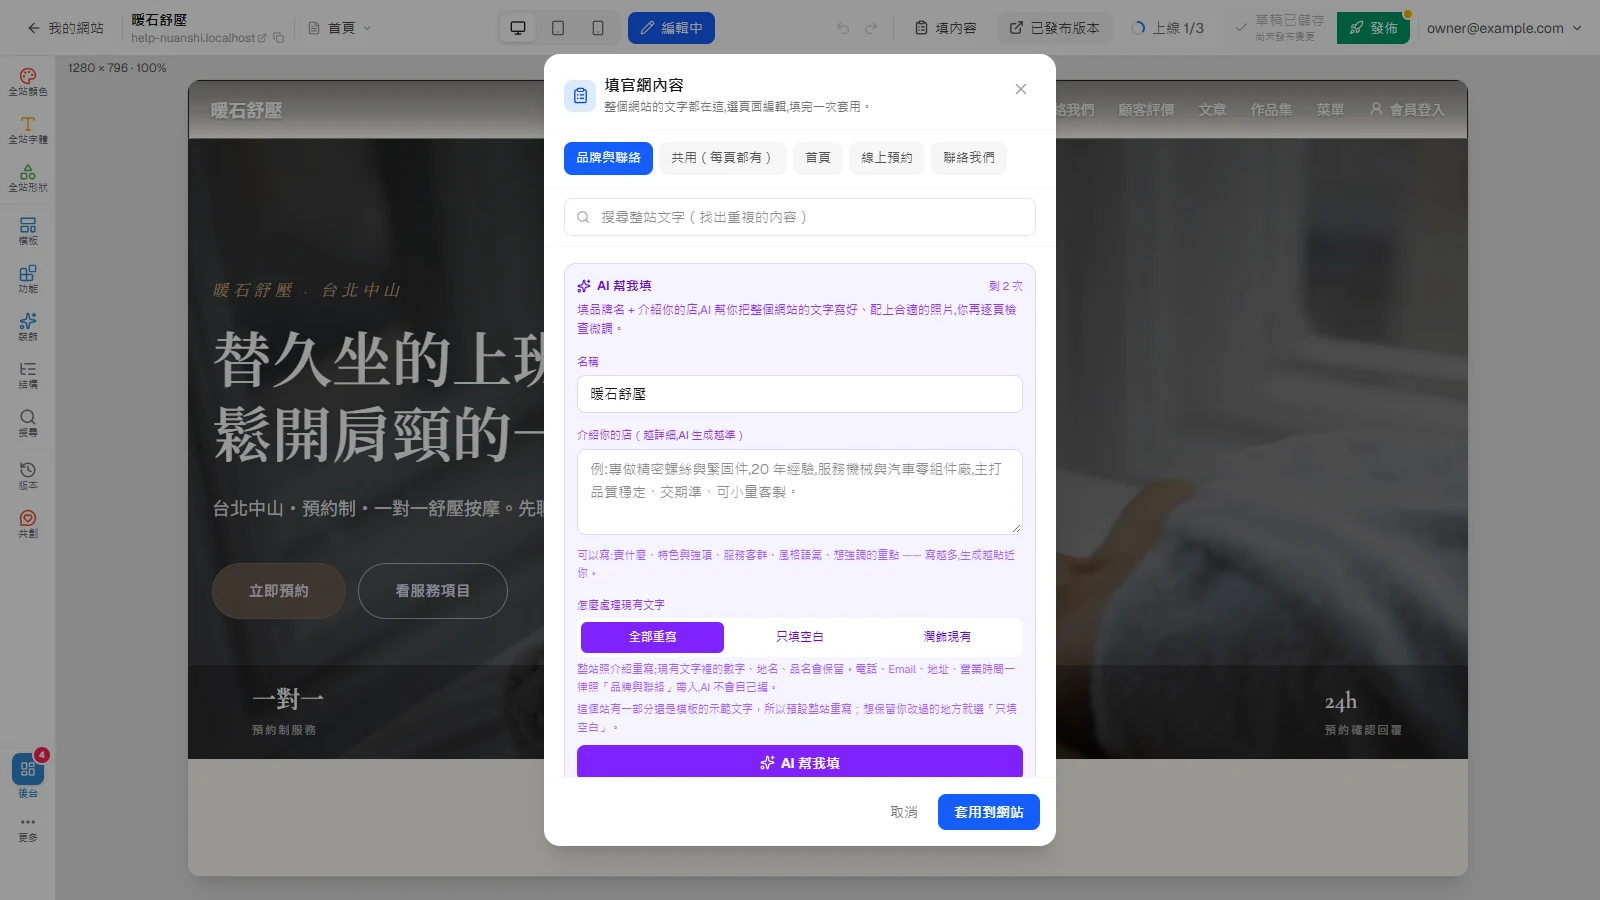Image resolution: width=1600 pixels, height=900 pixels.
Task: Switch to mobile phone preview mode
Action: (598, 28)
